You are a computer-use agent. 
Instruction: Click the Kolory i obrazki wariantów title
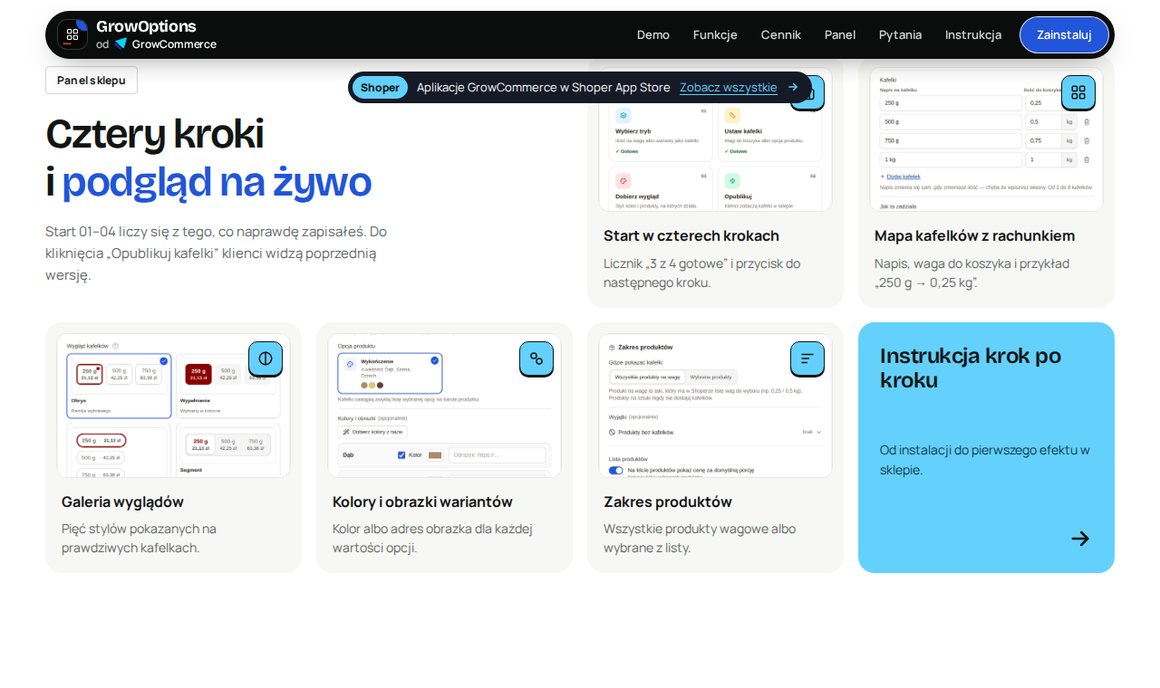[422, 502]
